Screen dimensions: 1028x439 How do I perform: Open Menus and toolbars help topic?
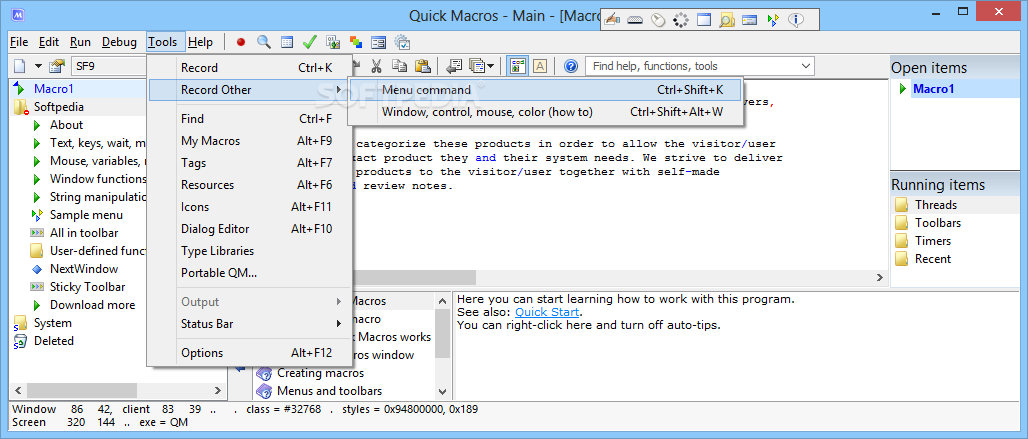click(329, 391)
